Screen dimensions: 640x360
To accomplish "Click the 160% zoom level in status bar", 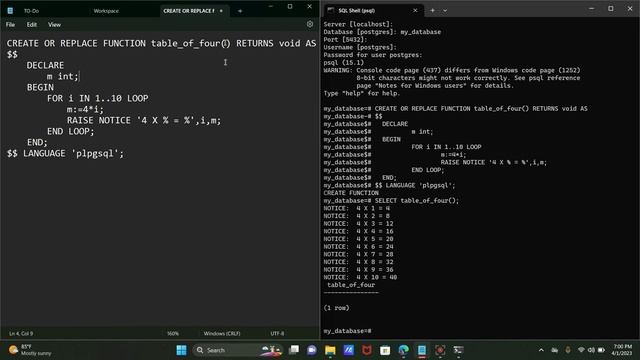I will point(173,333).
